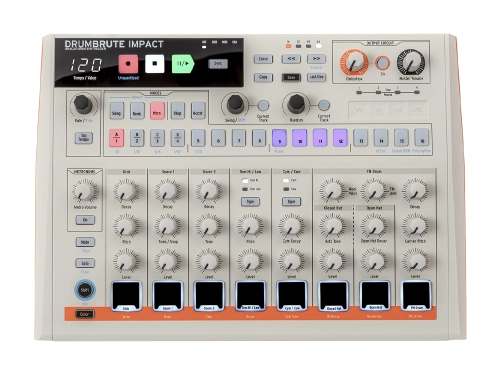Click the black Rate / Fine tempo knob

(83, 104)
